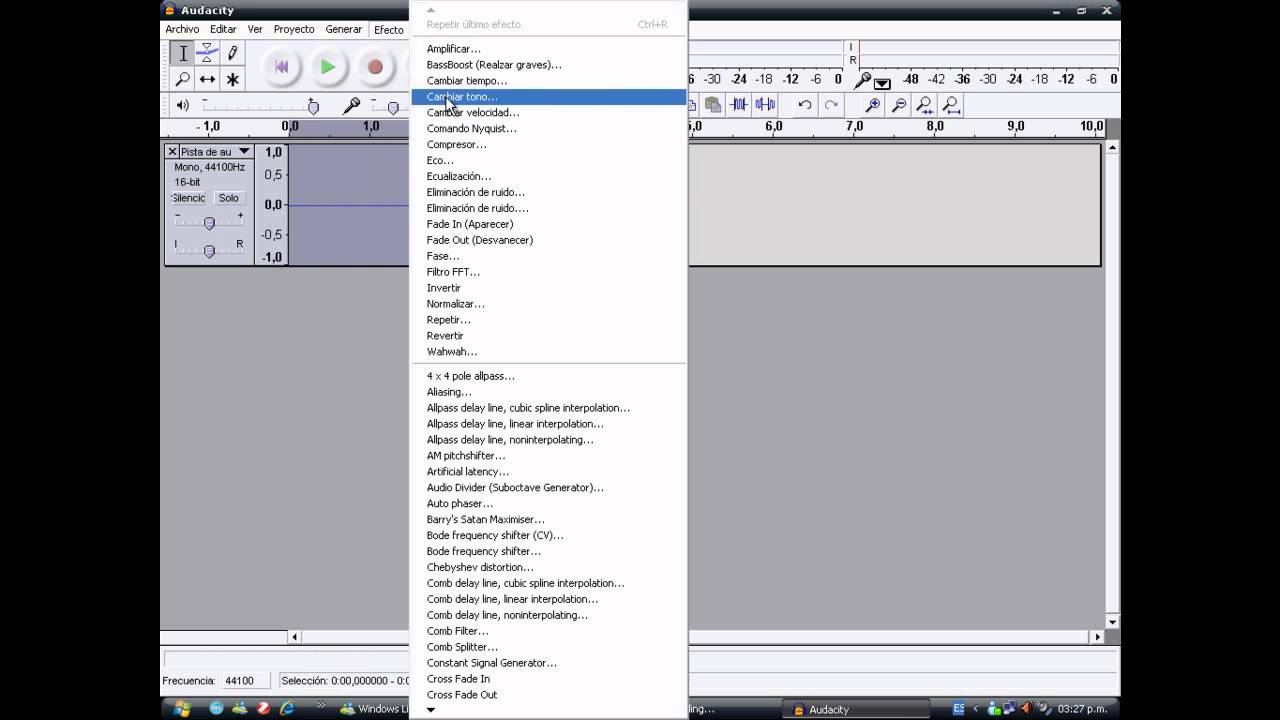The width and height of the screenshot is (1280, 720).
Task: Open the Ver menu
Action: click(255, 29)
